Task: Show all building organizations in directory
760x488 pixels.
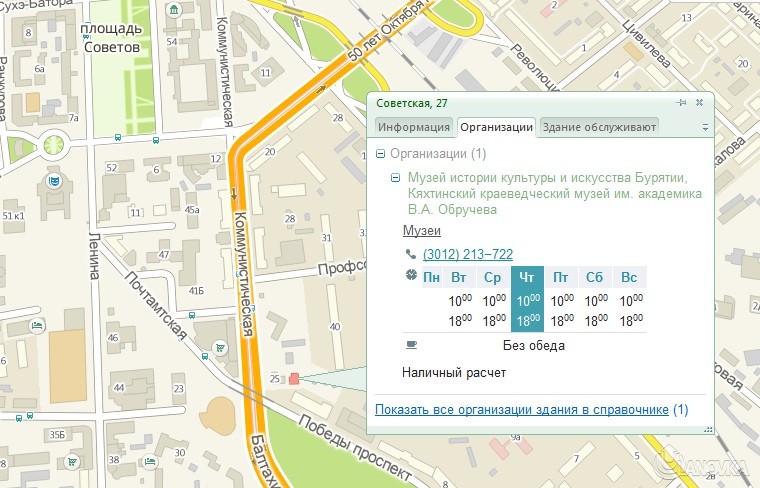Action: point(521,410)
